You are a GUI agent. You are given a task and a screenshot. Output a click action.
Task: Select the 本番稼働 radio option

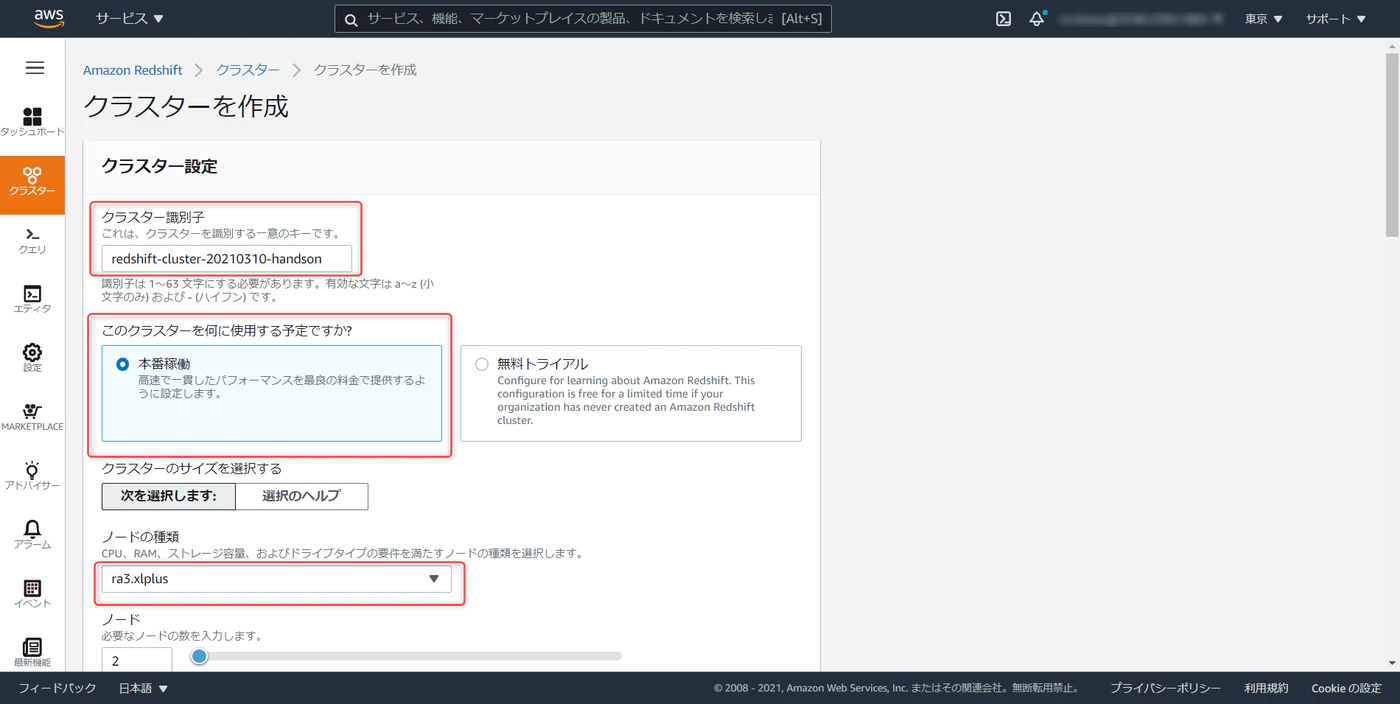click(123, 364)
